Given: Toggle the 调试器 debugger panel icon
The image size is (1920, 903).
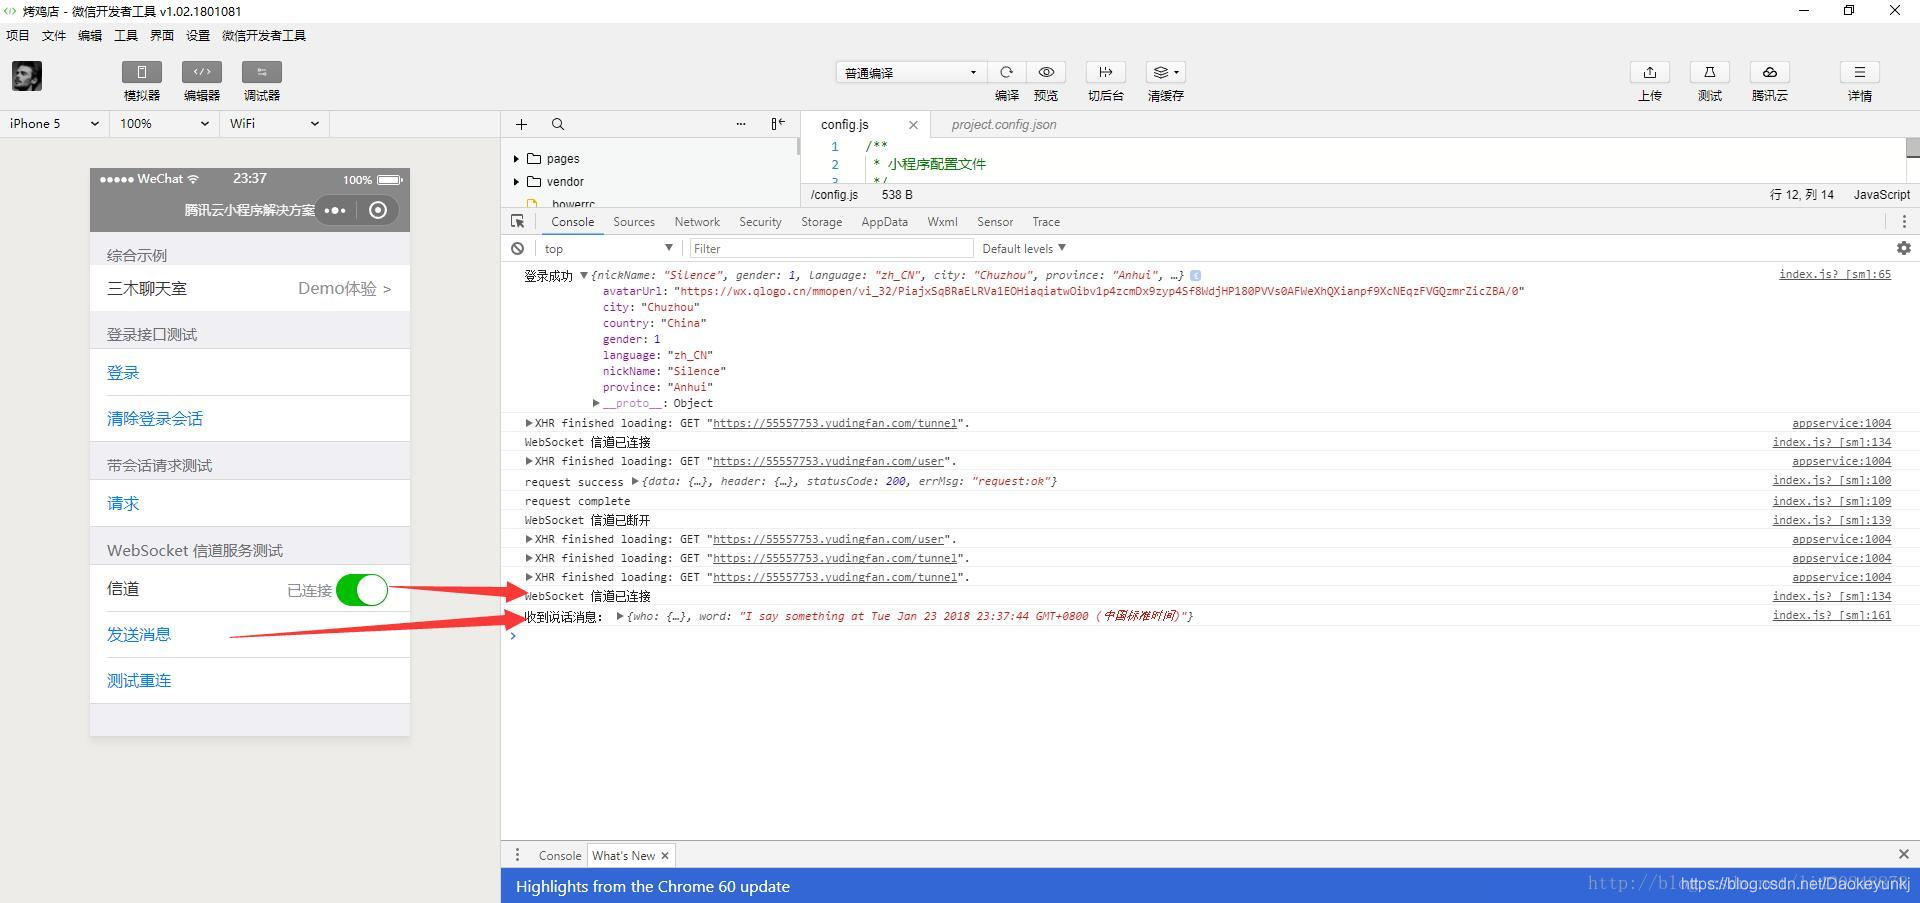Looking at the screenshot, I should pyautogui.click(x=262, y=72).
